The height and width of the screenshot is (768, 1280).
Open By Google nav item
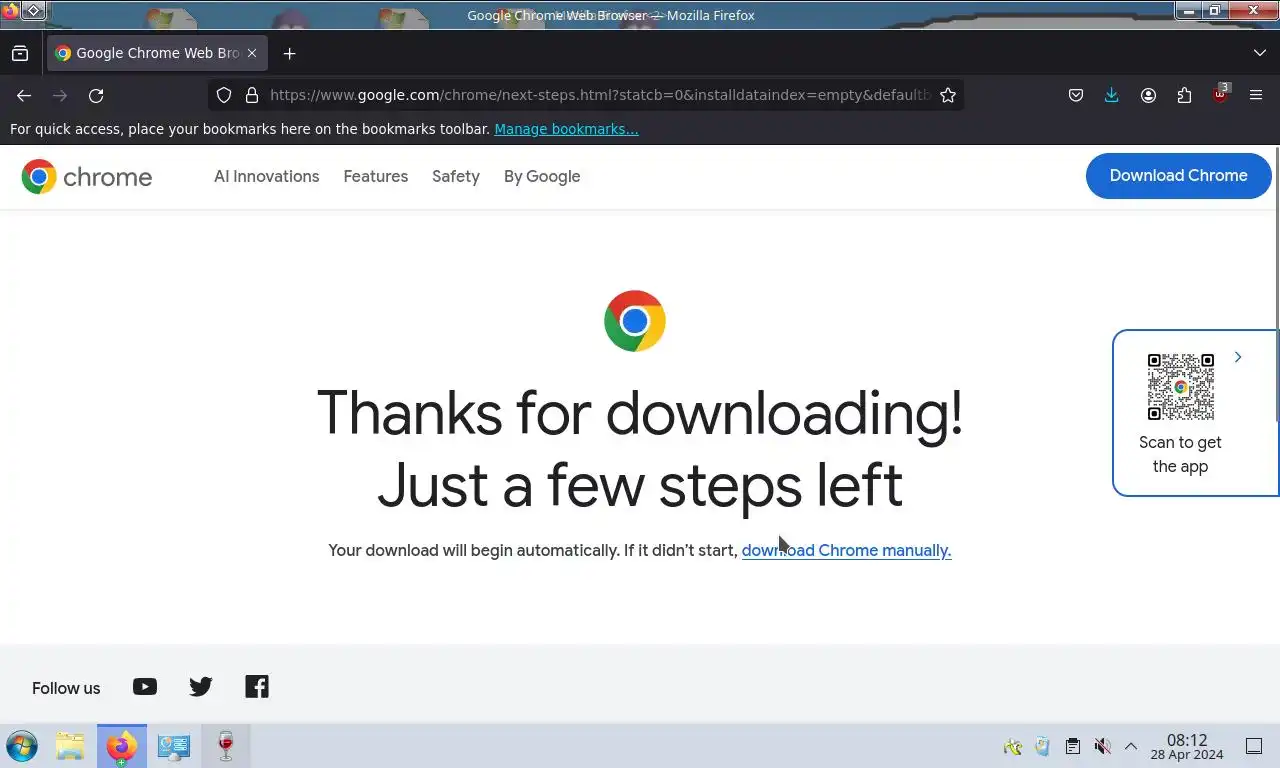pos(542,176)
